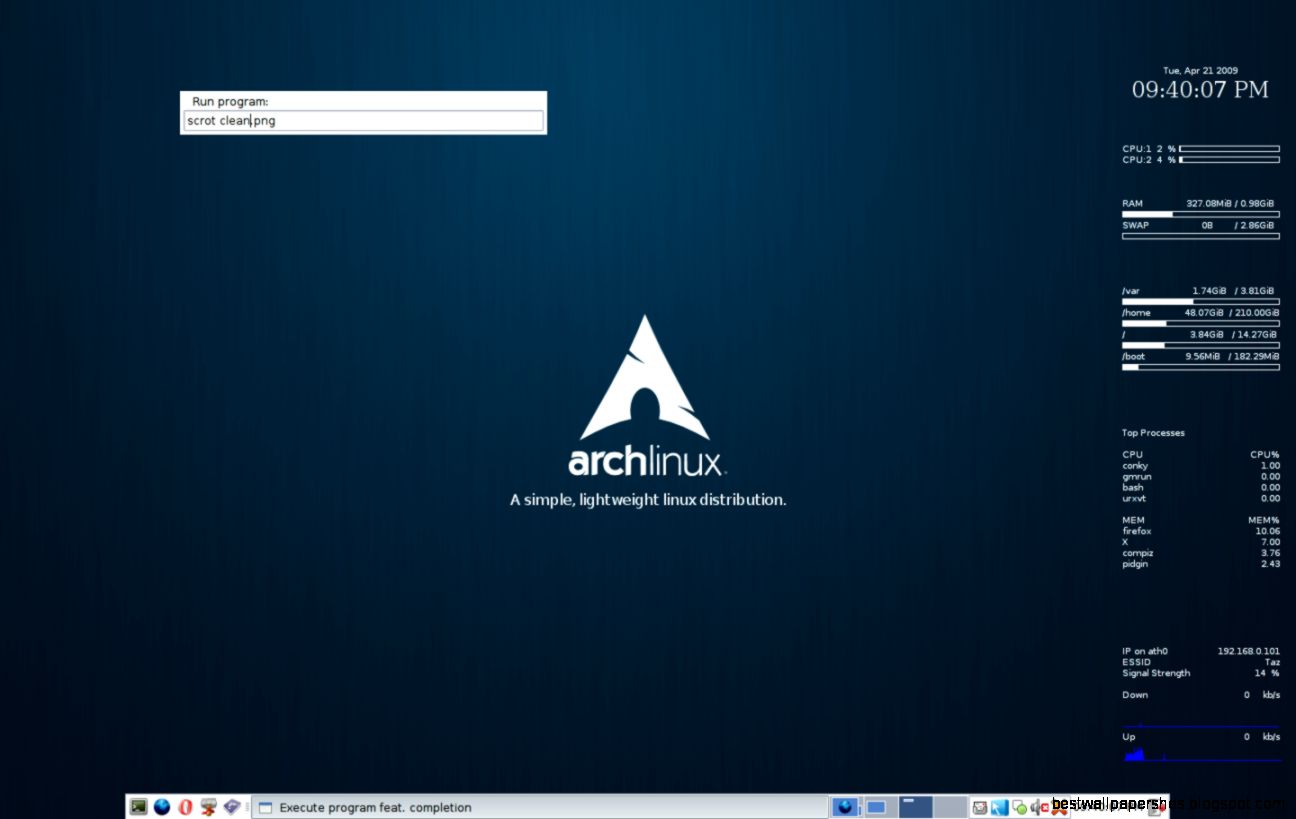The width and height of the screenshot is (1296, 819).
Task: Switch to the empty fourth workspace
Action: coord(951,807)
